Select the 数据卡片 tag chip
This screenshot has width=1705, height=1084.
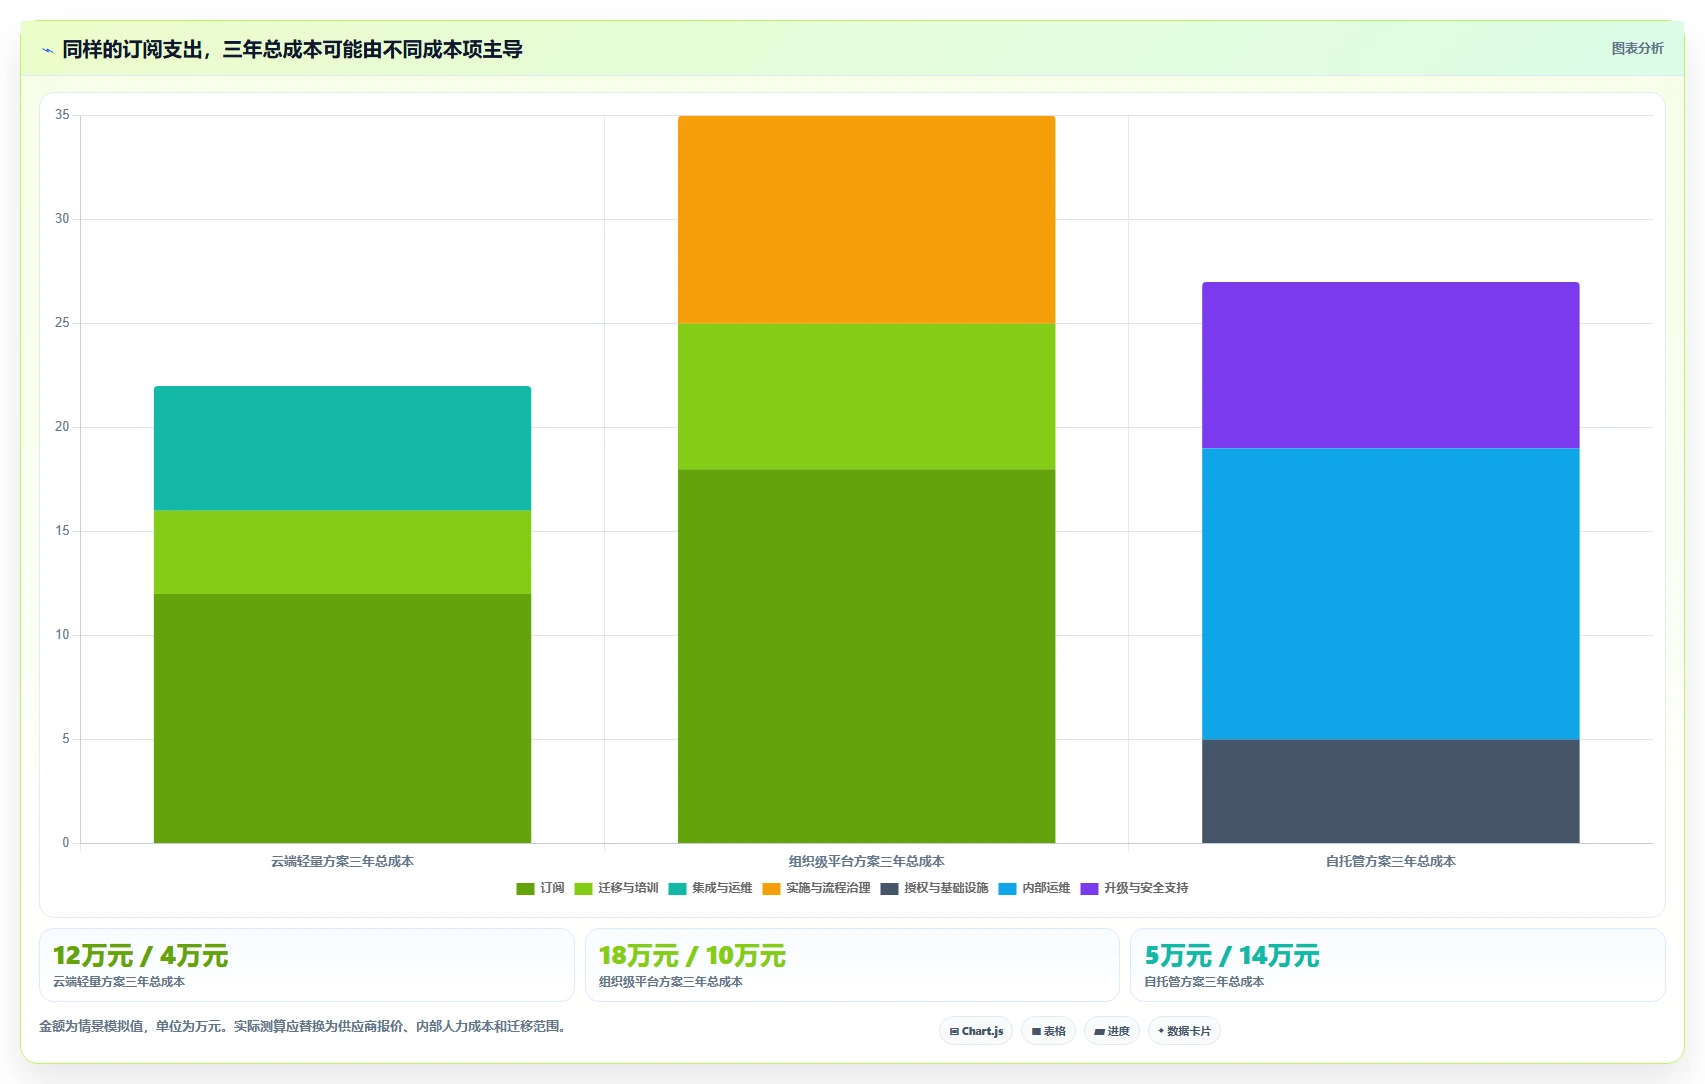(x=1184, y=1031)
